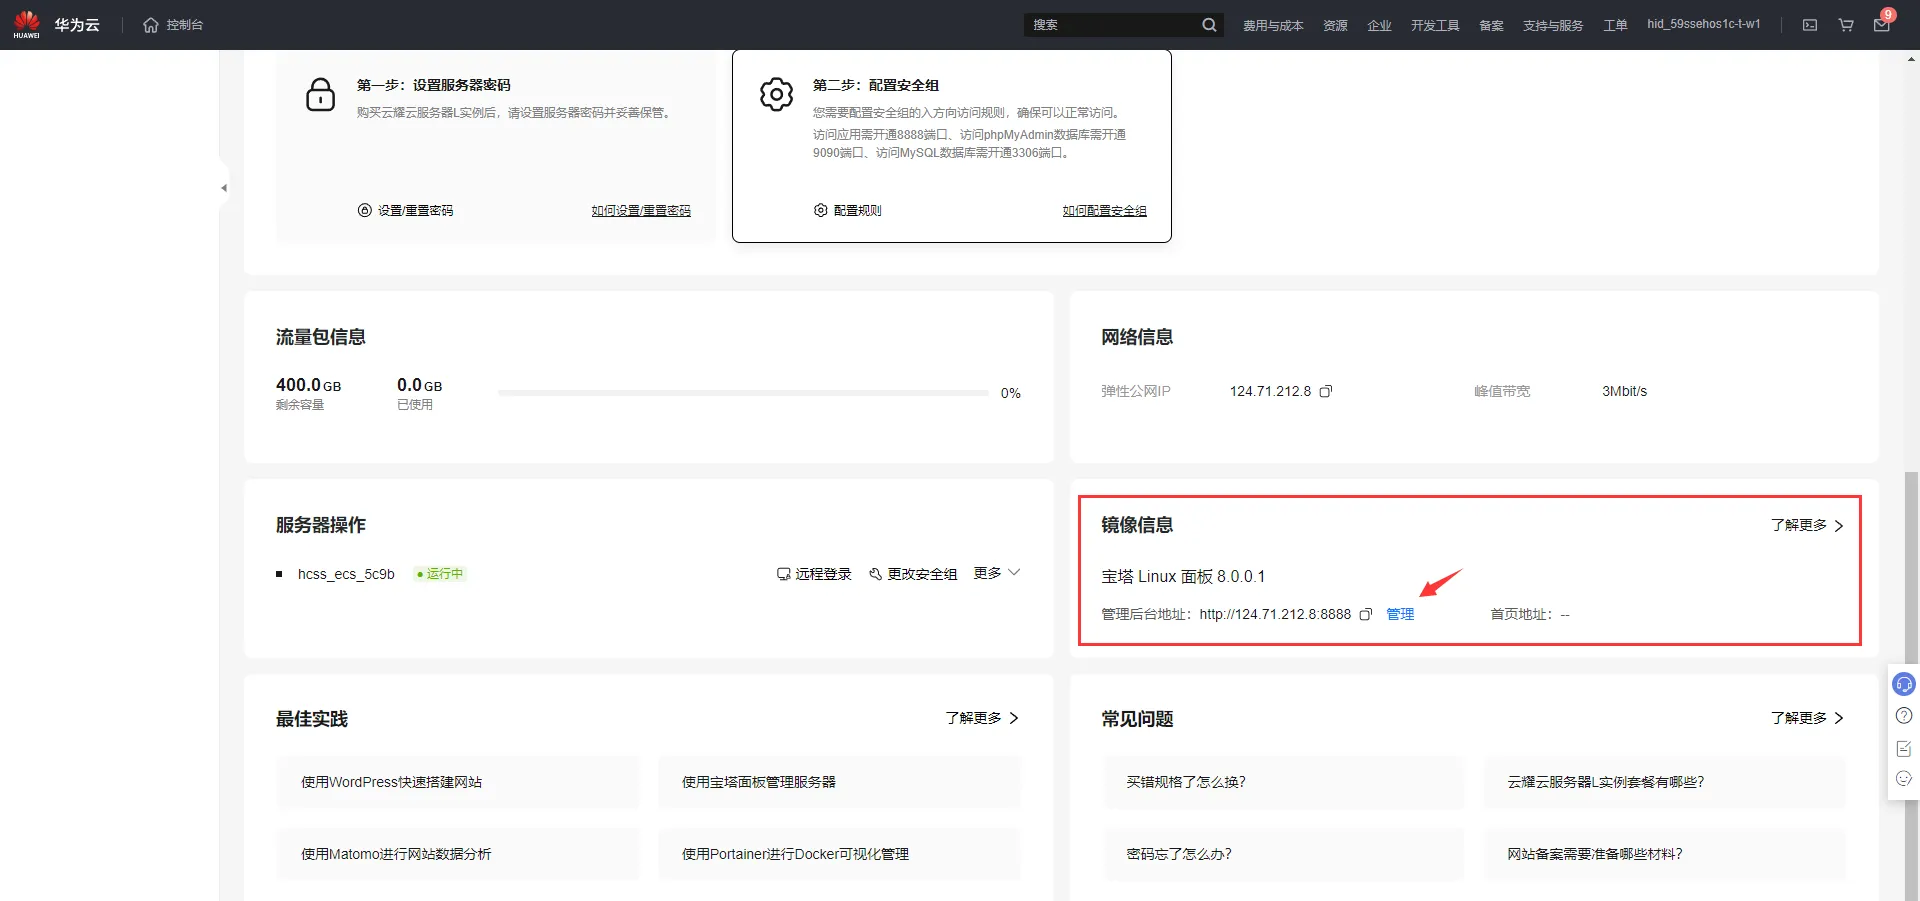The height and width of the screenshot is (901, 1920).
Task: Open the 密码忘了怎么办? question
Action: tap(1284, 854)
